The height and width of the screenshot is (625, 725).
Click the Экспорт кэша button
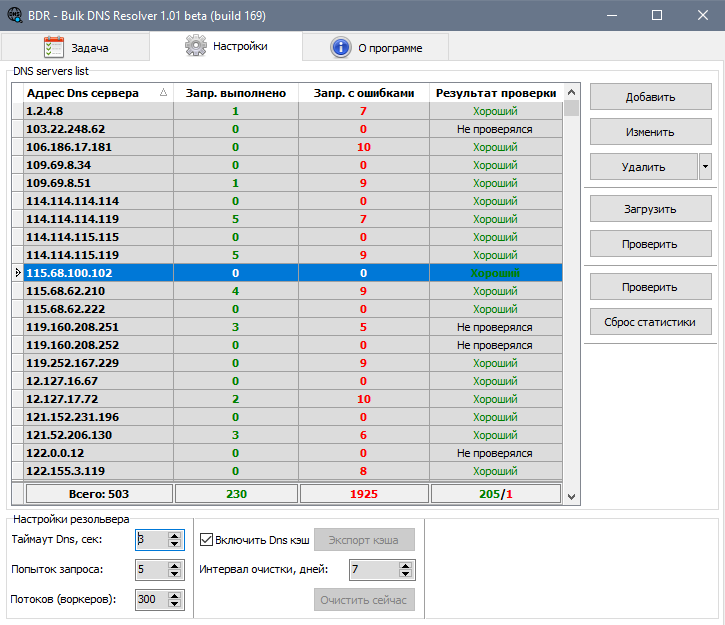pyautogui.click(x=364, y=539)
